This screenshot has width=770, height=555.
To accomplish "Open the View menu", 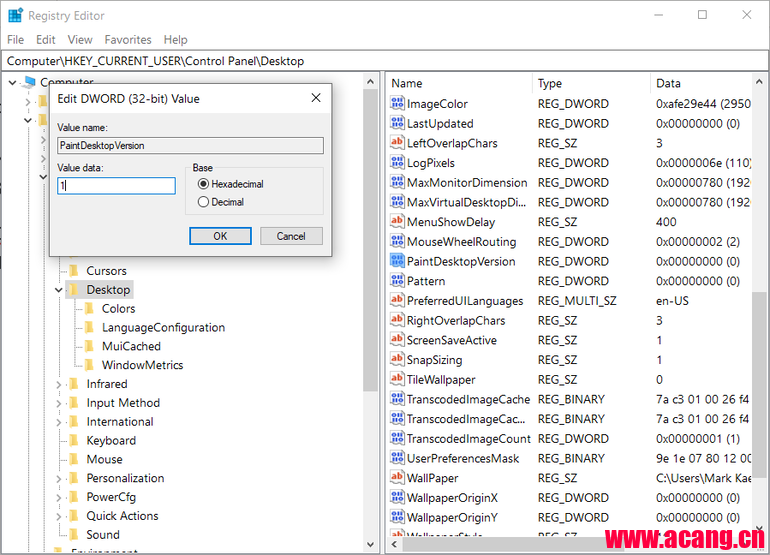I will pos(80,39).
